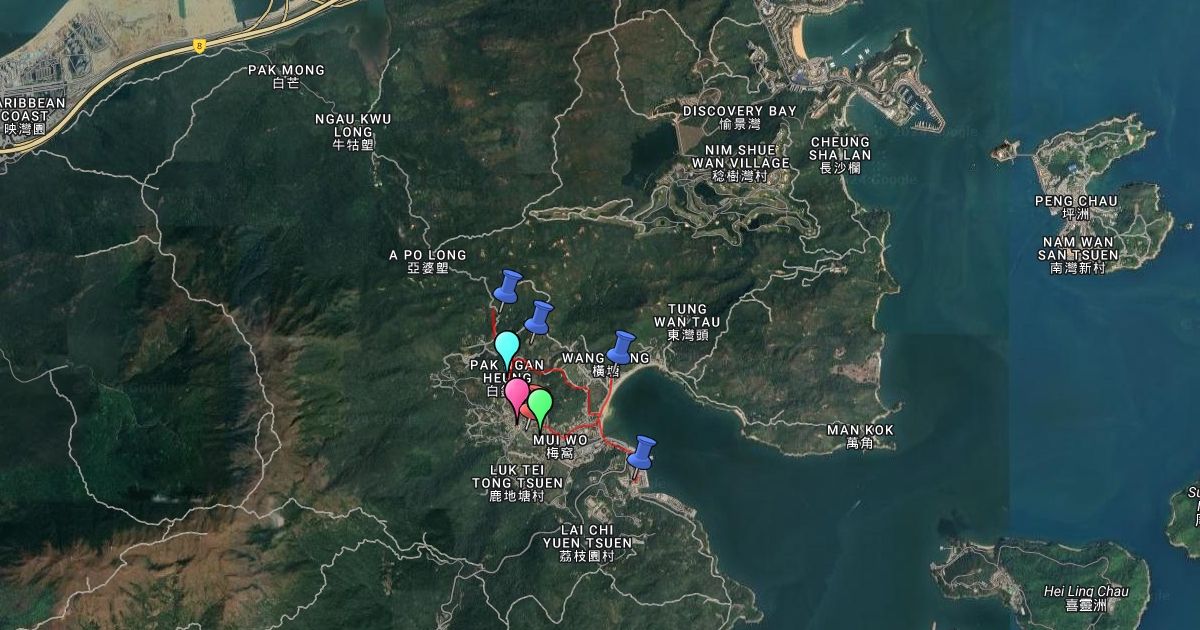The width and height of the screenshot is (1200, 630).
Task: Select the Cheung Sha Lan label
Action: pyautogui.click(x=840, y=149)
